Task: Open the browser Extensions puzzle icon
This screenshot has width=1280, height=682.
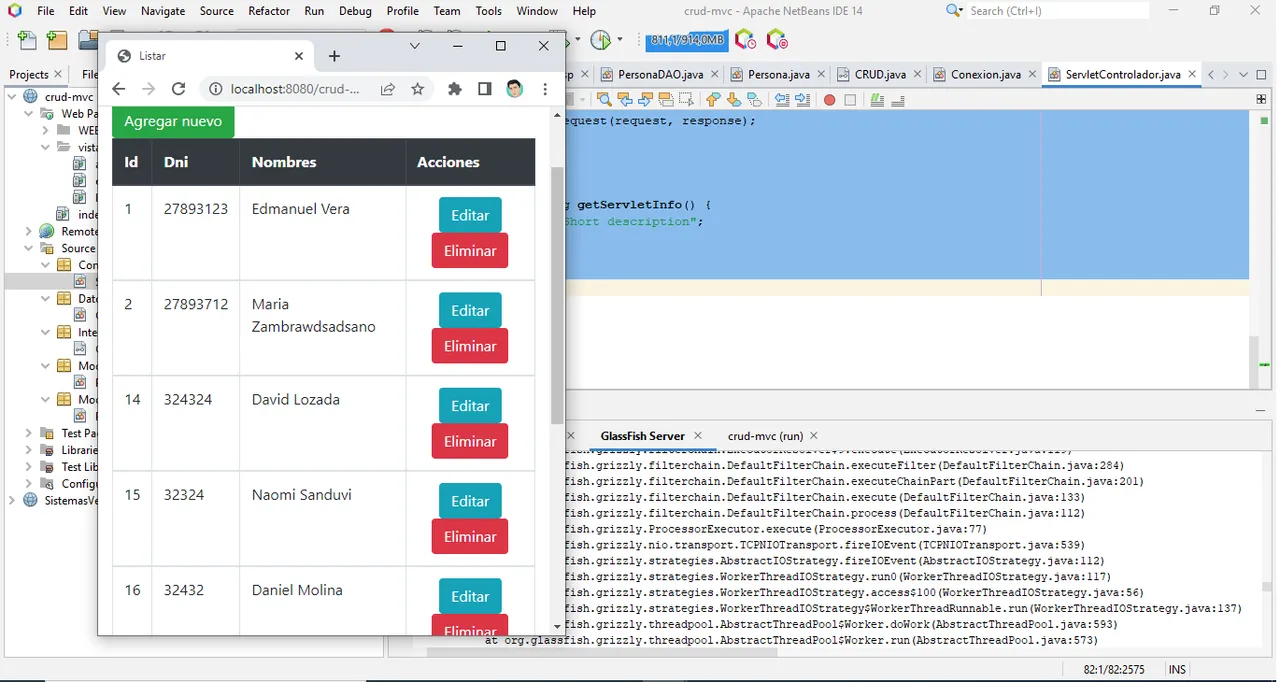Action: 455,89
